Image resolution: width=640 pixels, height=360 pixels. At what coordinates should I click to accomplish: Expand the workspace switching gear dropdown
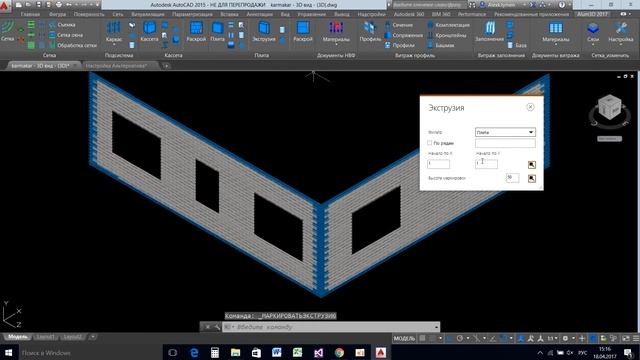click(x=573, y=338)
